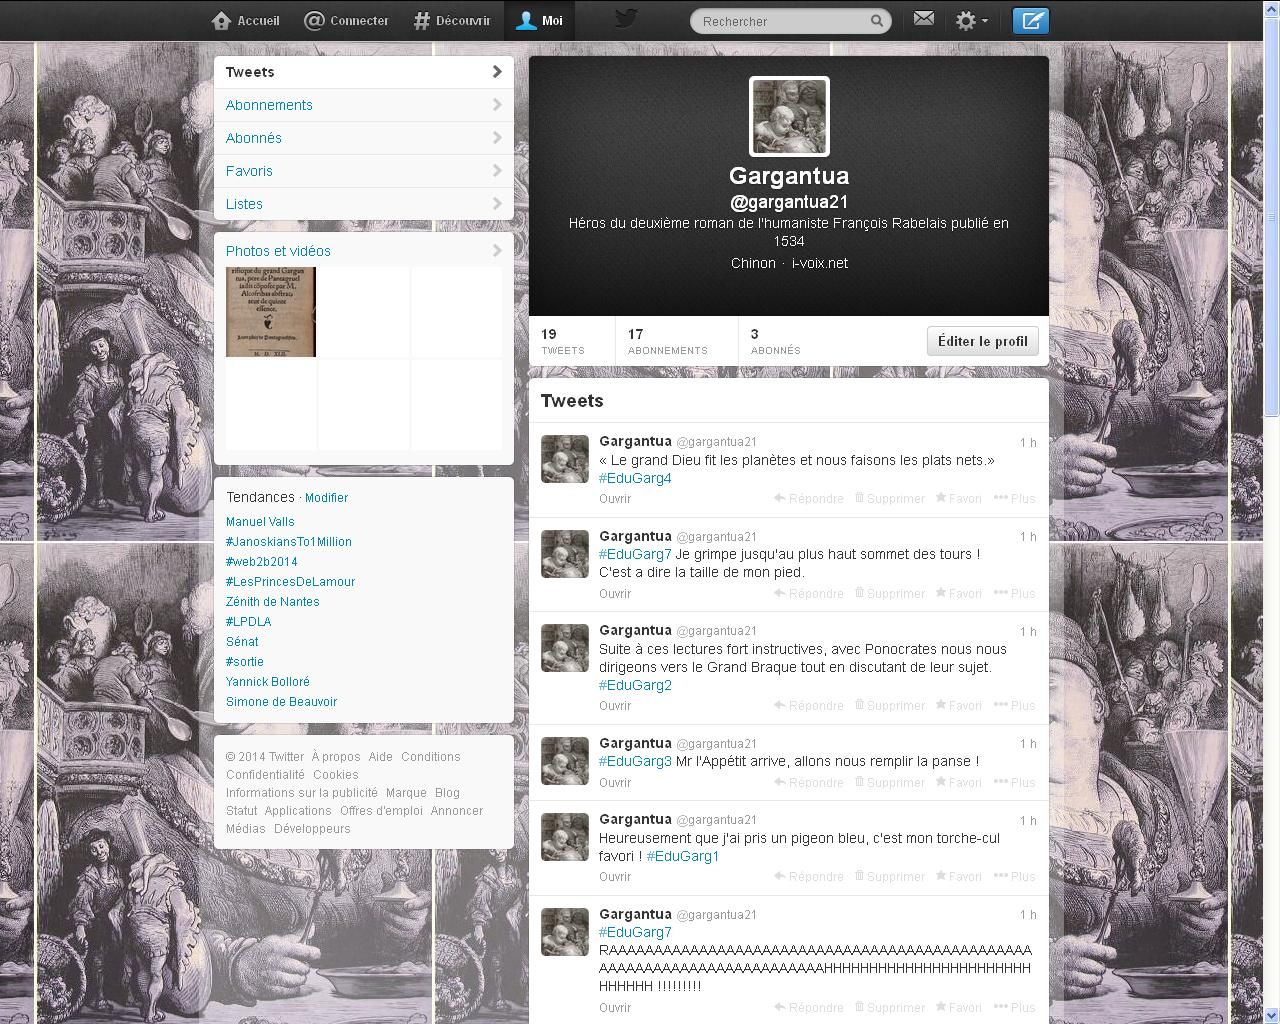
Task: Open trend #JanoskiansTo1Million
Action: (x=289, y=542)
